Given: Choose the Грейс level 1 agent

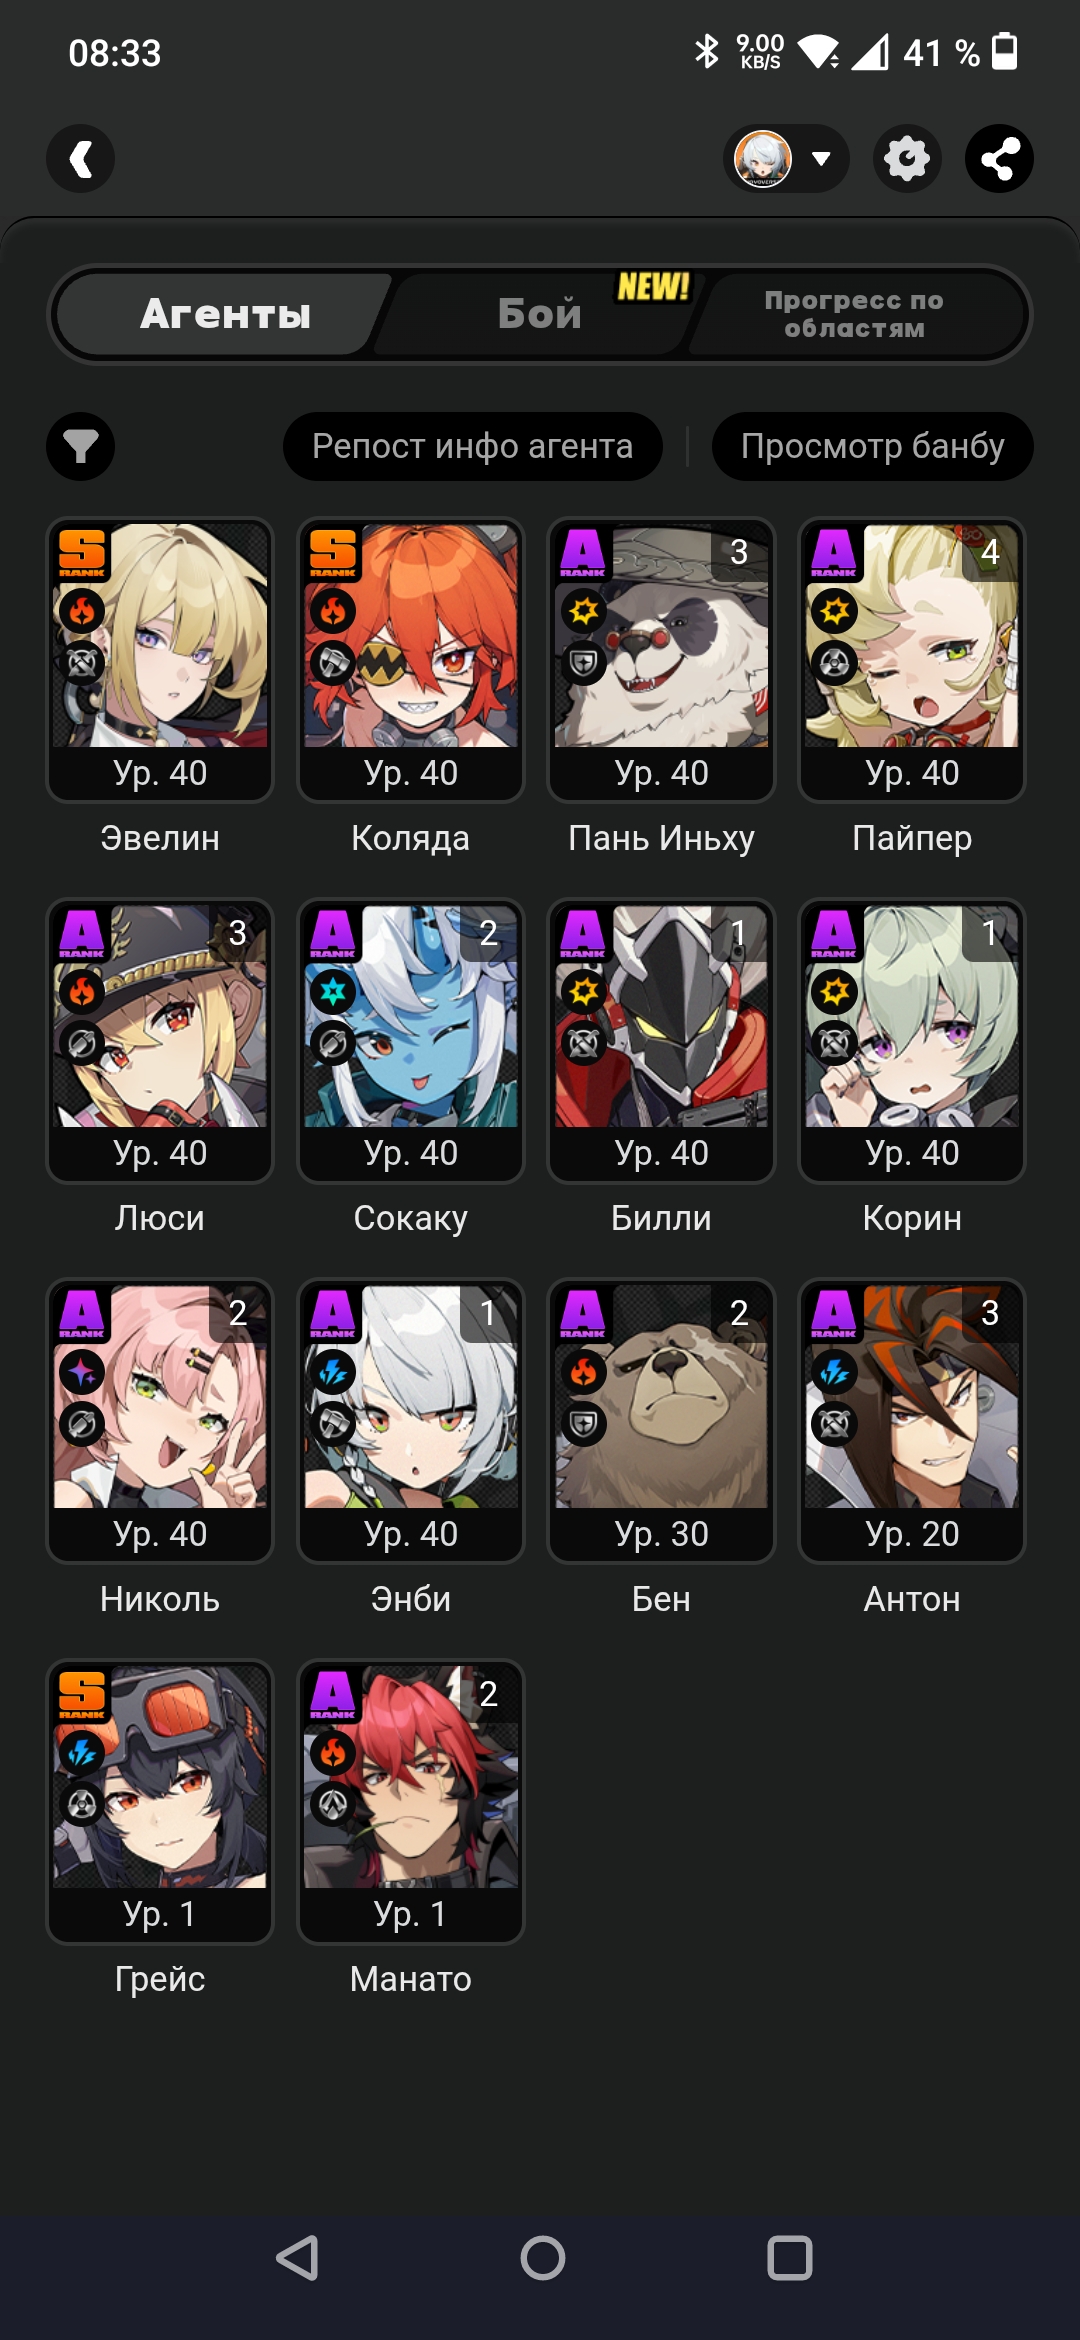Looking at the screenshot, I should [x=160, y=1802].
